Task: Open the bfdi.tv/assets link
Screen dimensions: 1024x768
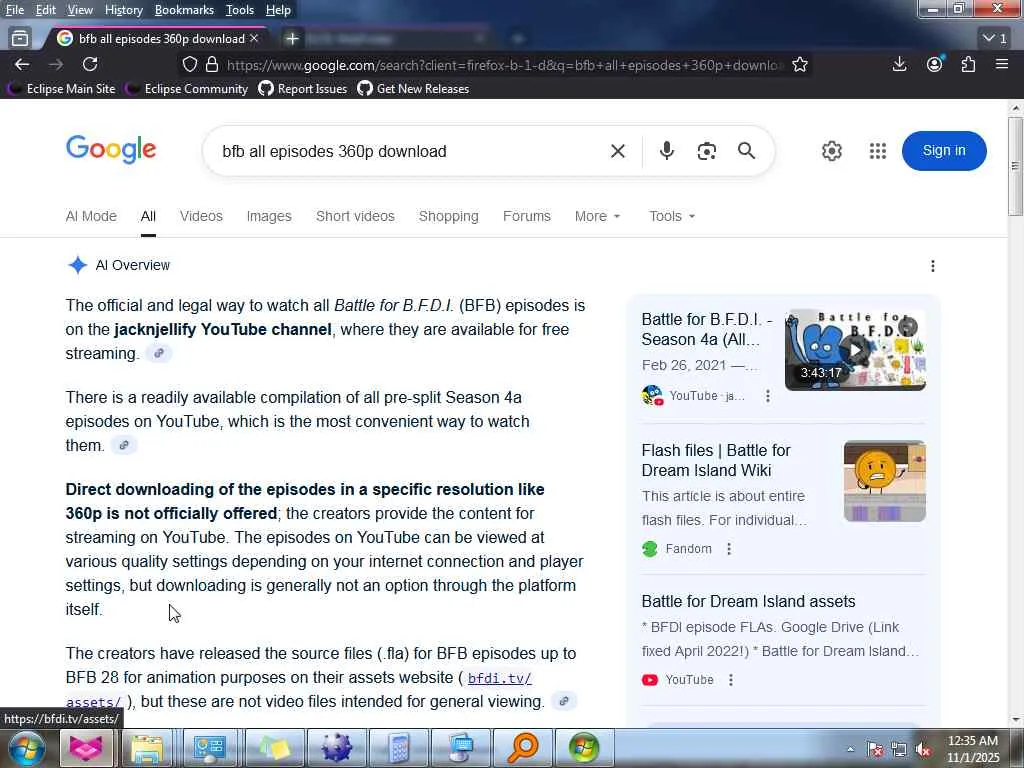Action: click(x=500, y=679)
